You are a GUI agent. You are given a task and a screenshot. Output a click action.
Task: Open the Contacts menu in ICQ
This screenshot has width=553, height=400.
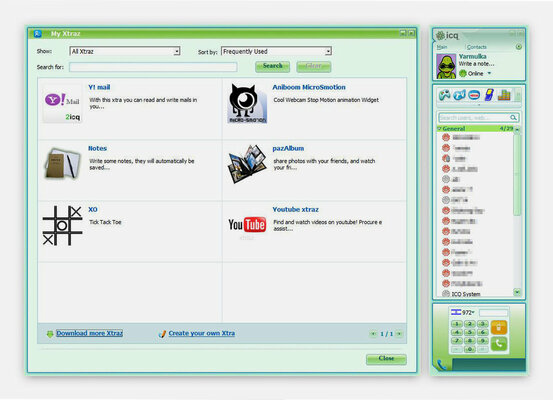476,47
